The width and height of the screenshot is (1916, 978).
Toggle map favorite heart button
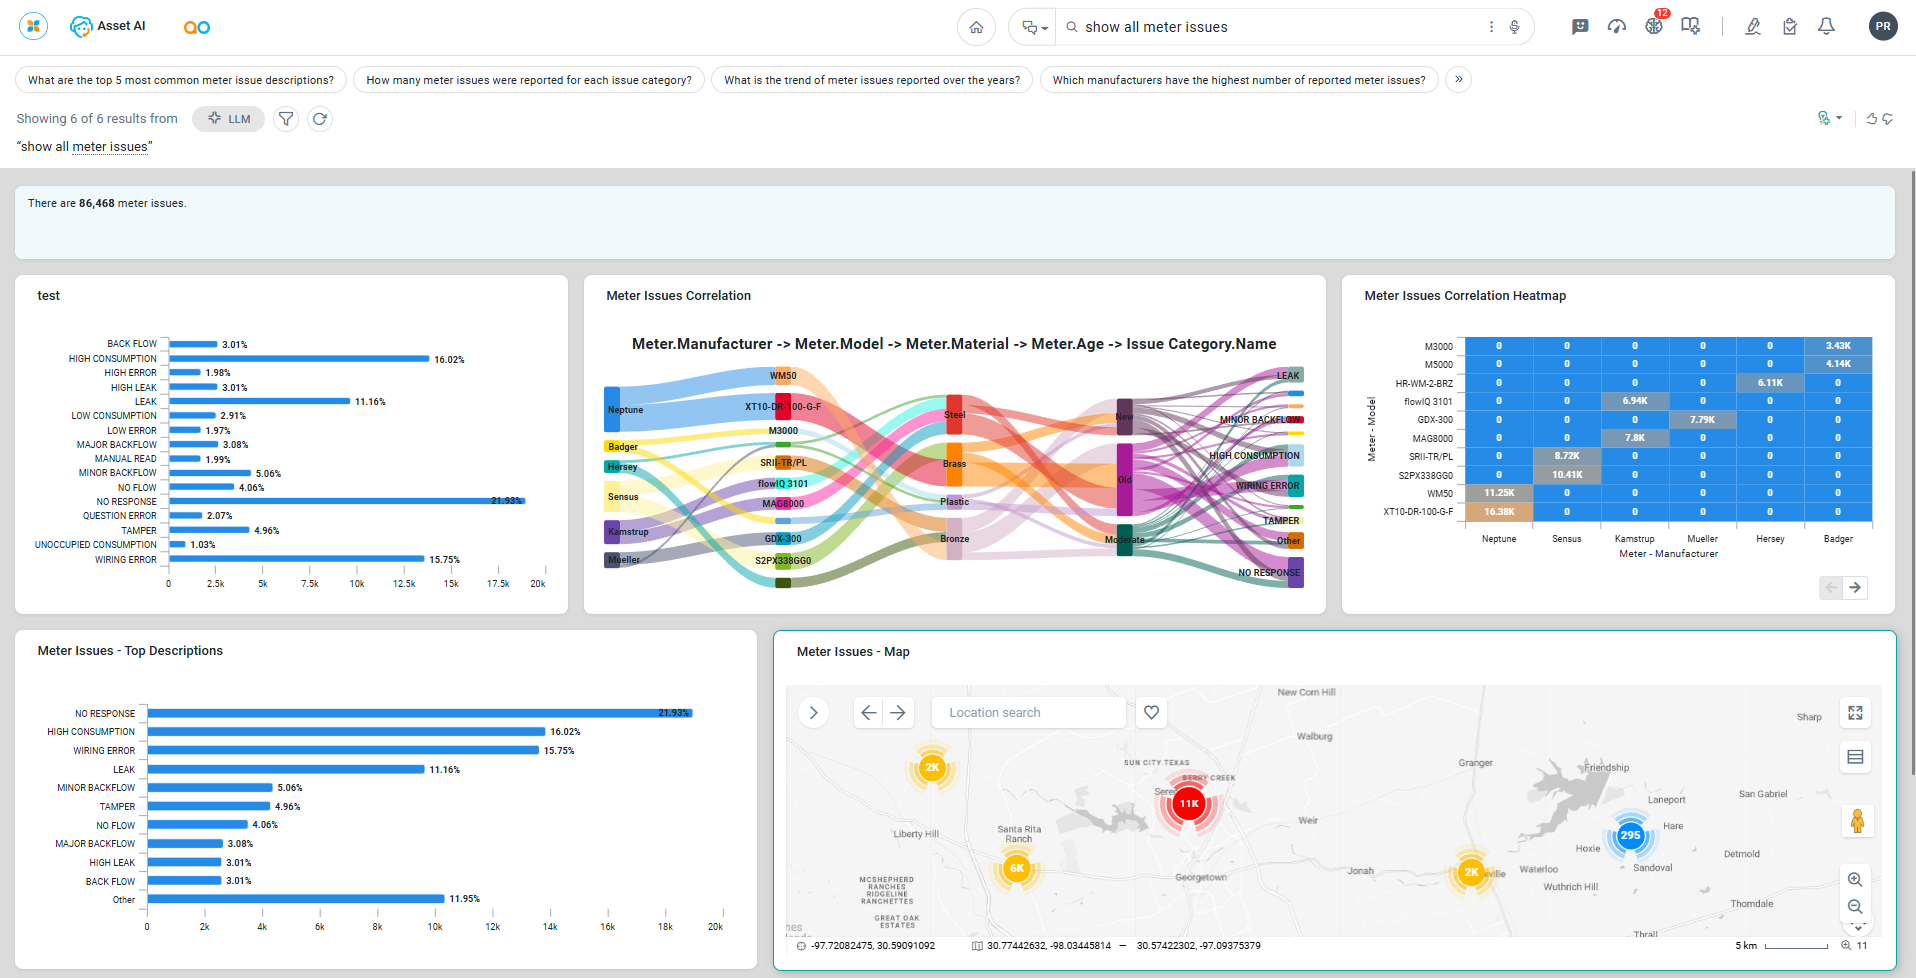click(x=1151, y=713)
